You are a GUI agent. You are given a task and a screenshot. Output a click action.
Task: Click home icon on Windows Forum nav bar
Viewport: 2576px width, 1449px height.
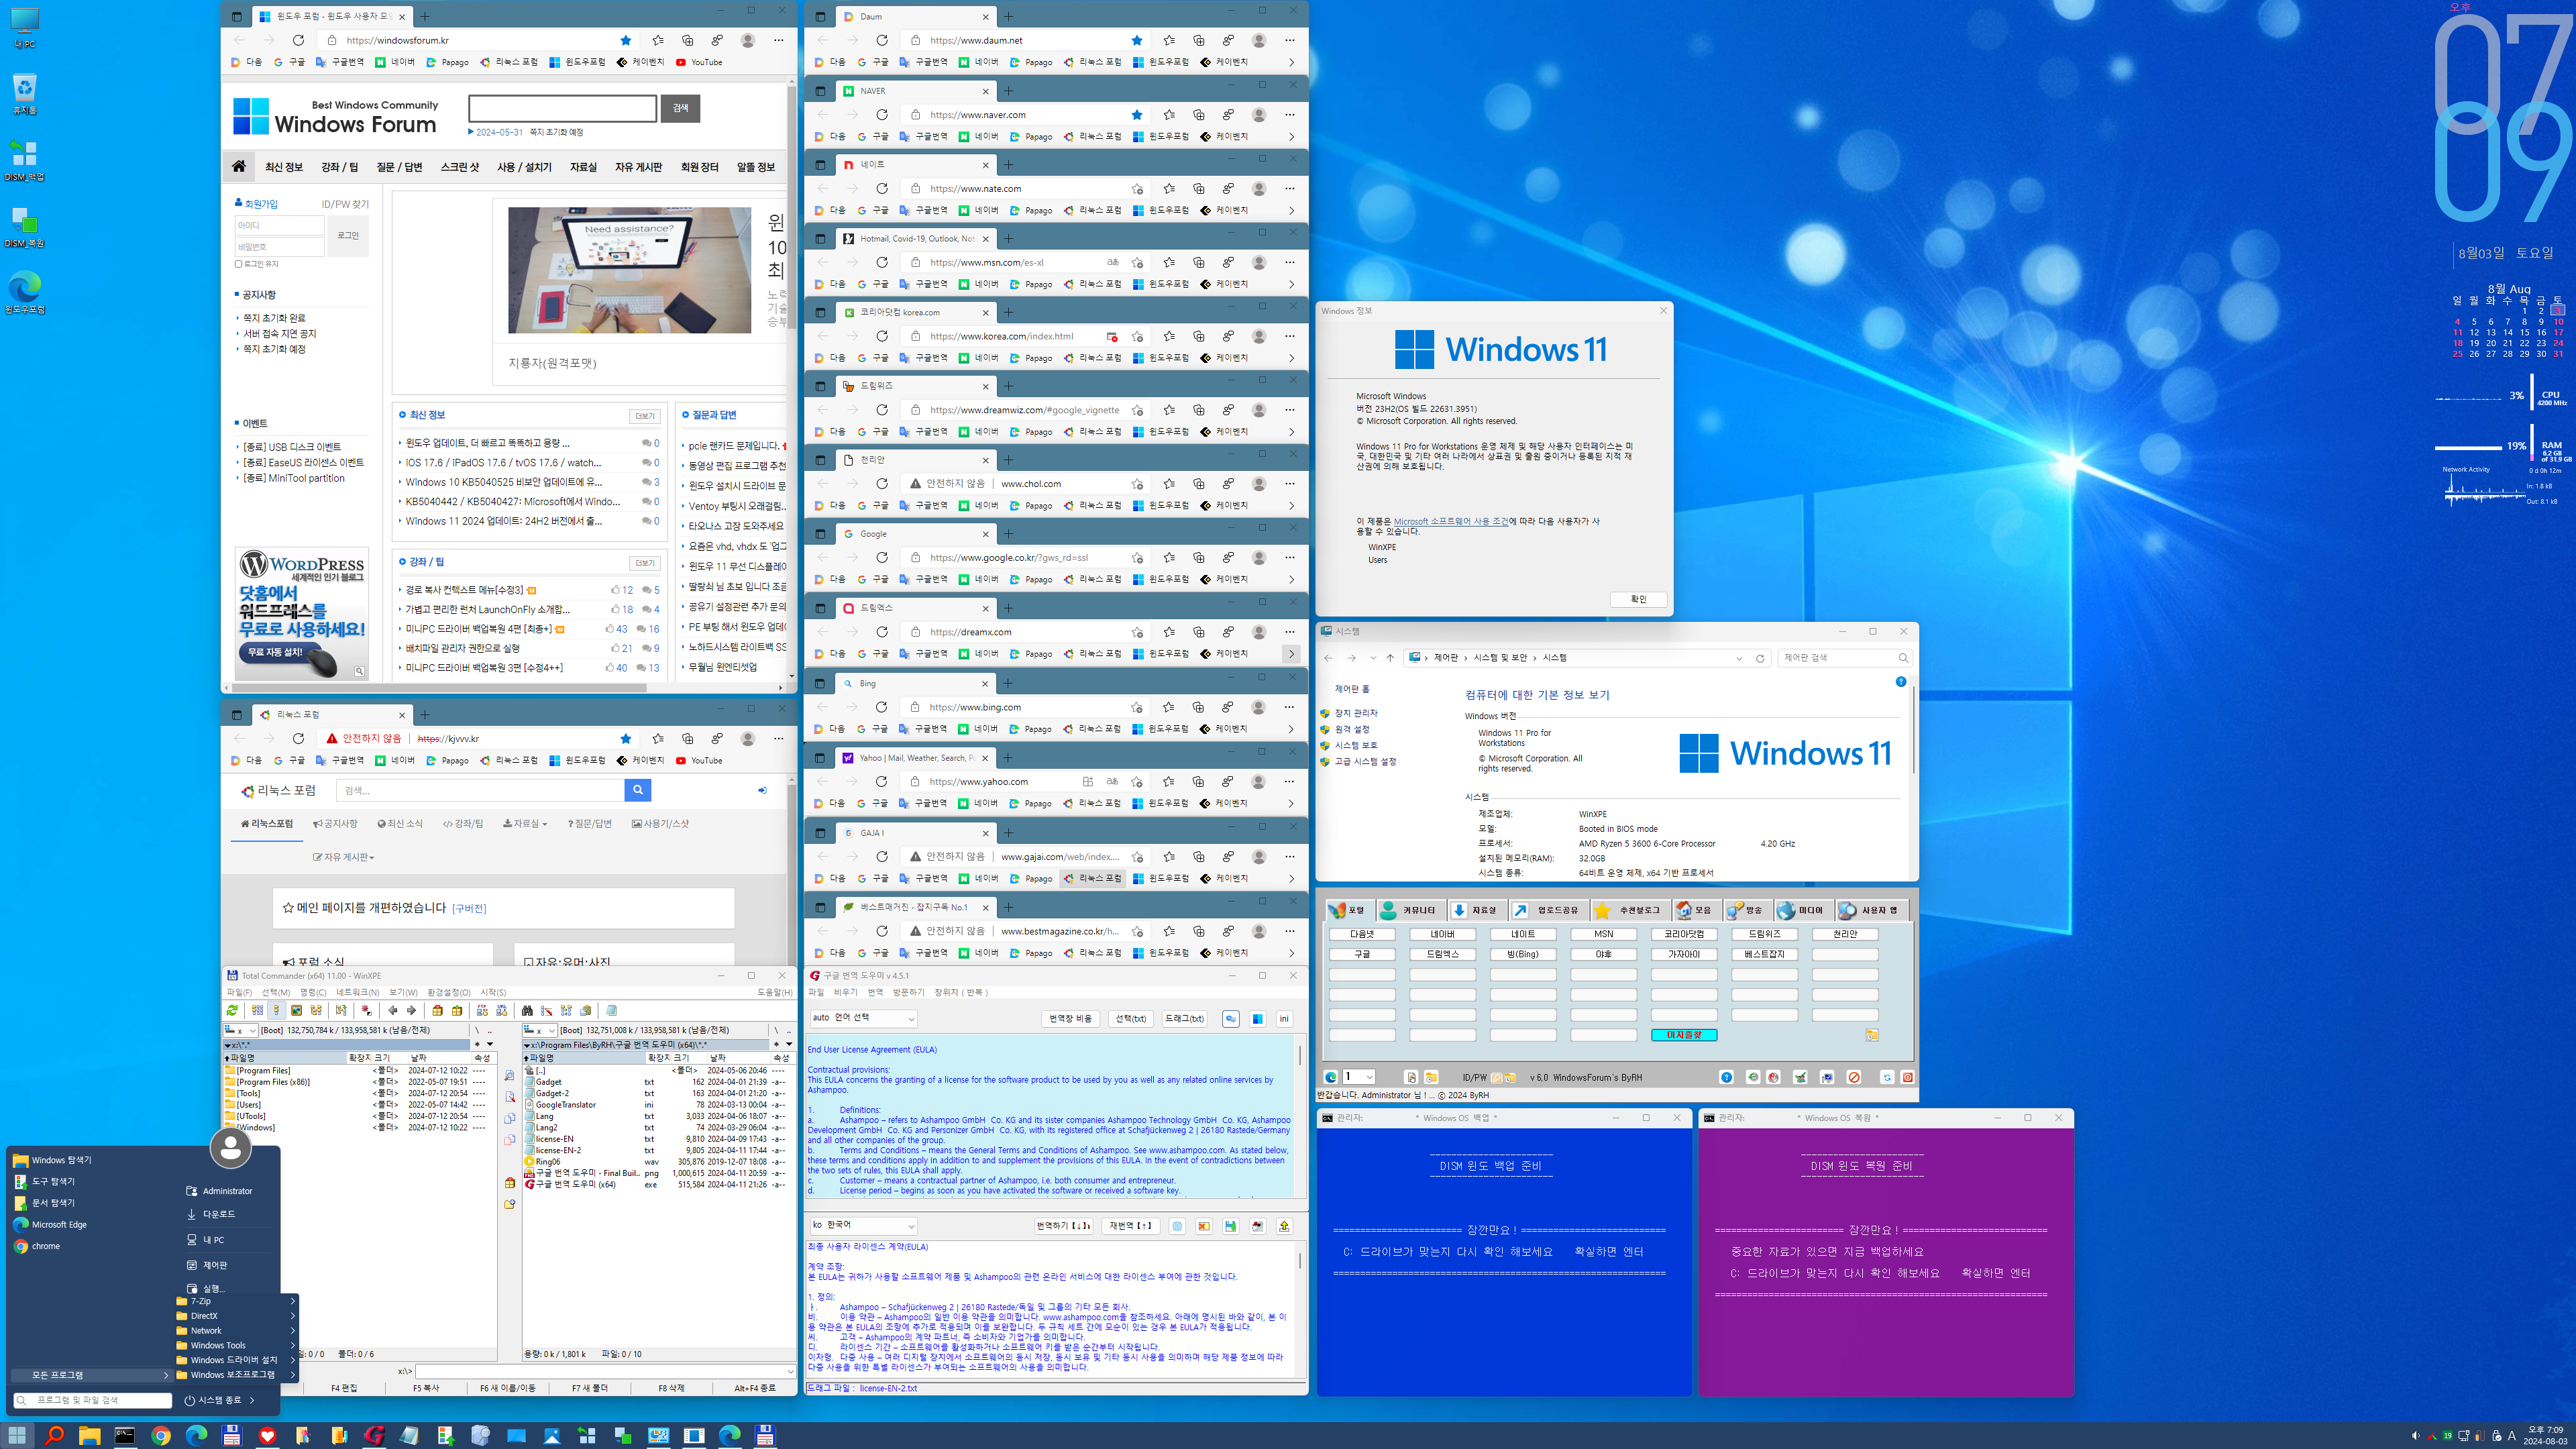238,166
